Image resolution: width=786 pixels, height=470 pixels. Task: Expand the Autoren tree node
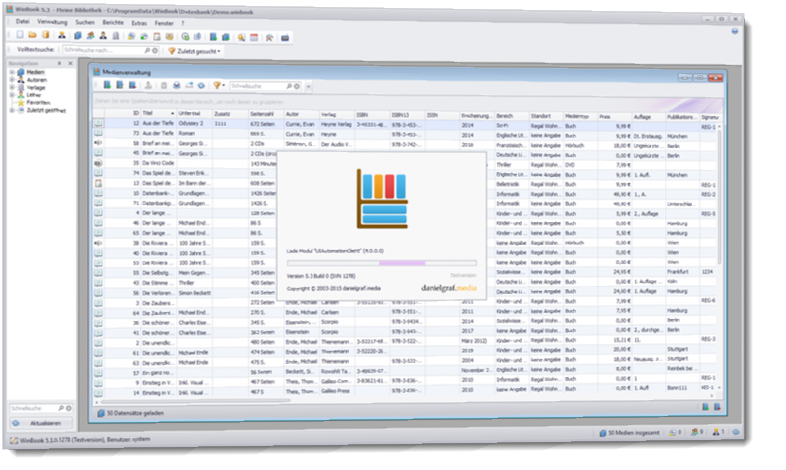tap(12, 80)
